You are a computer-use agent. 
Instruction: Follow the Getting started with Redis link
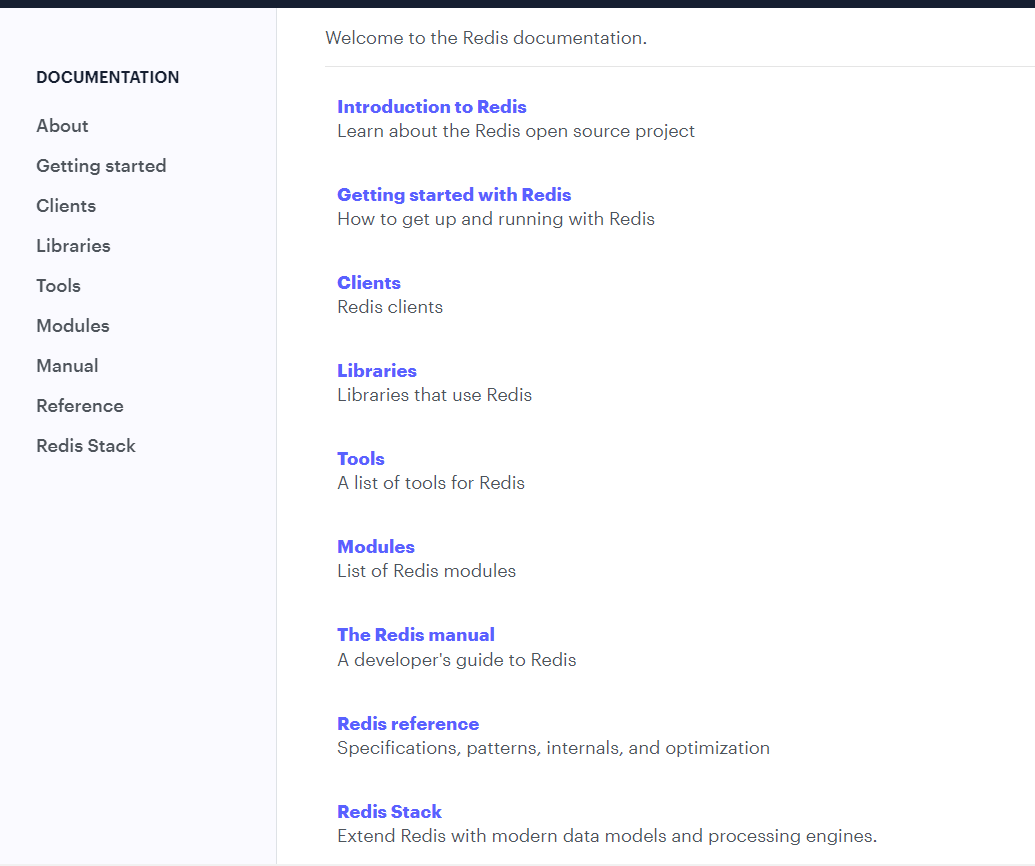coord(454,195)
